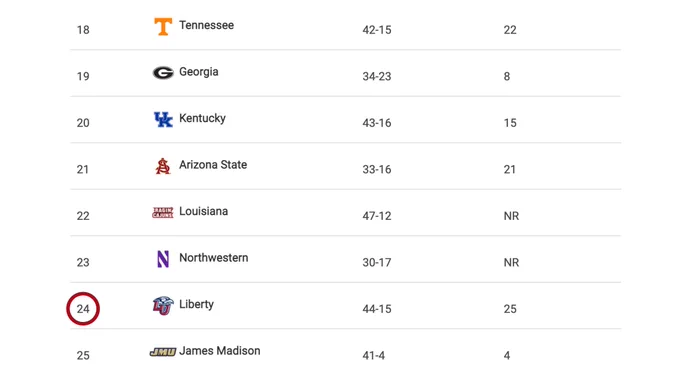
Task: Click Louisiana's NR previous rank
Action: 511,216
